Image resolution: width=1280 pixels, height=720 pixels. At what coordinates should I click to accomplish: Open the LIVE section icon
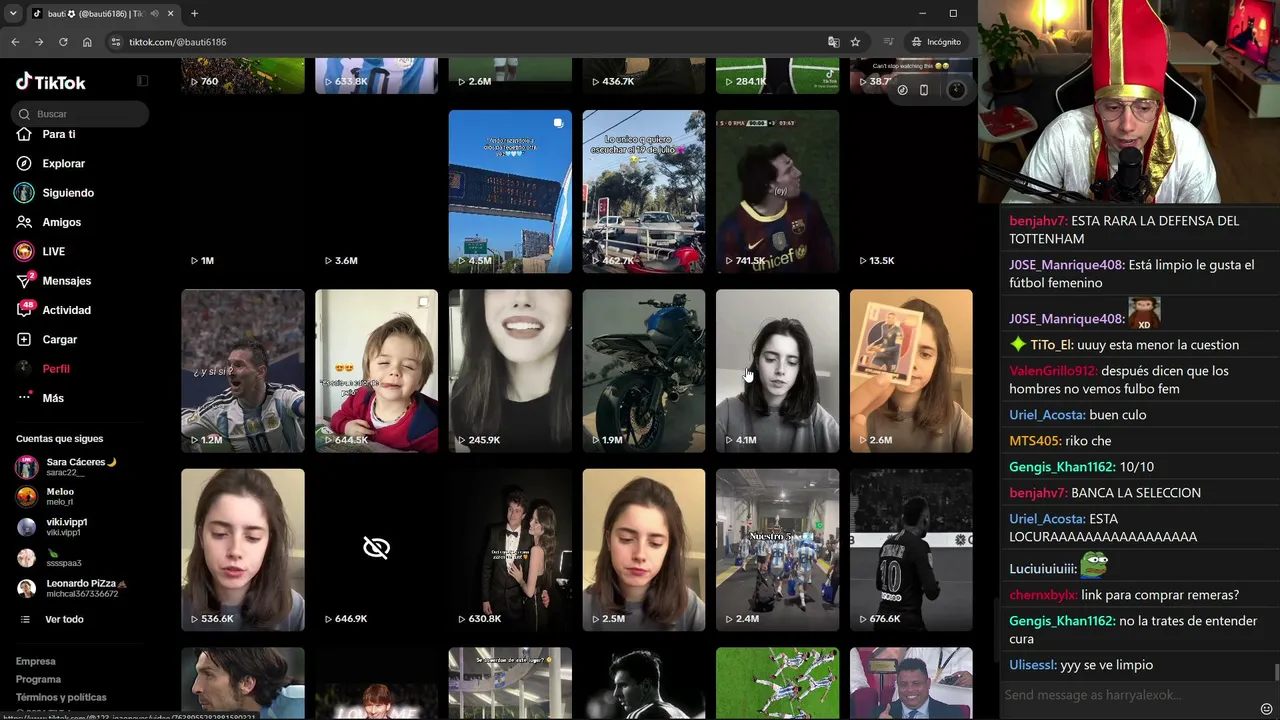pyautogui.click(x=24, y=251)
